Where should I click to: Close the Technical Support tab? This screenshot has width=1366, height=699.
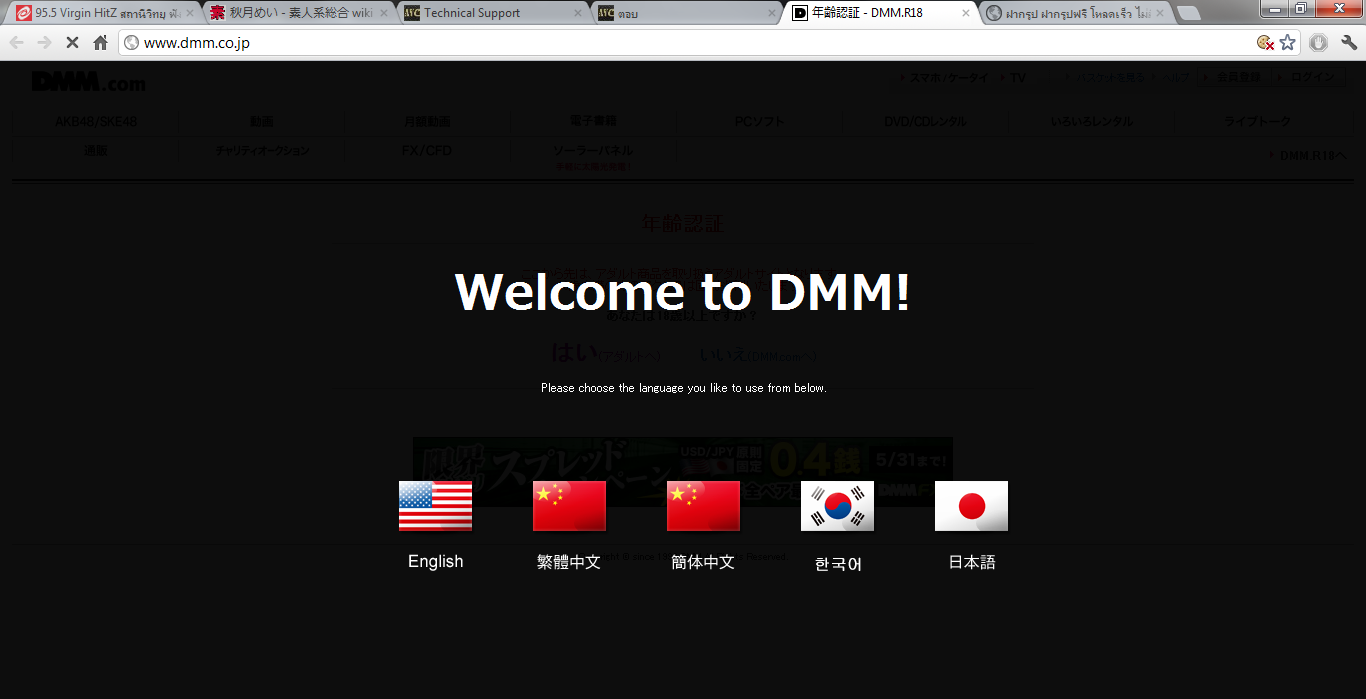(579, 13)
